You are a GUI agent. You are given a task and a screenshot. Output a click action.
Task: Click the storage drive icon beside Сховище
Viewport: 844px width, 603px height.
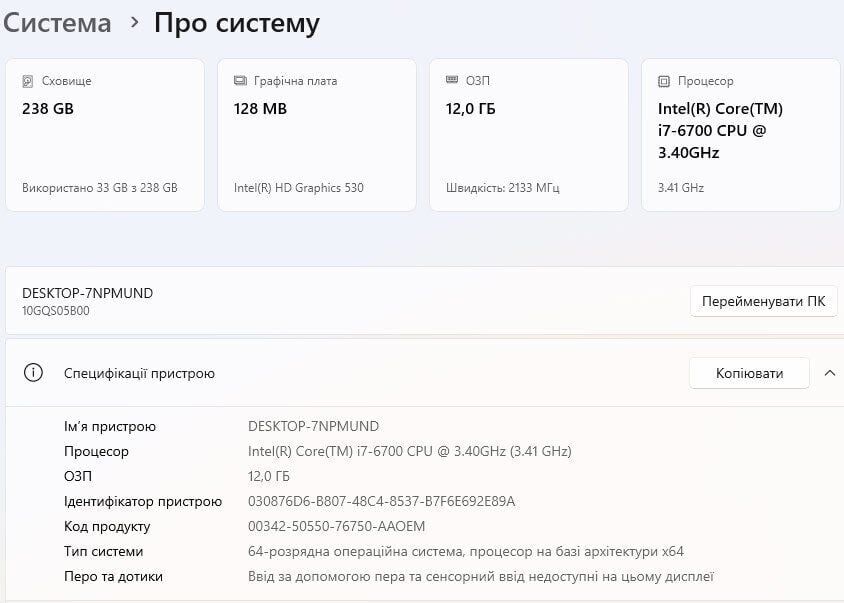click(x=28, y=81)
